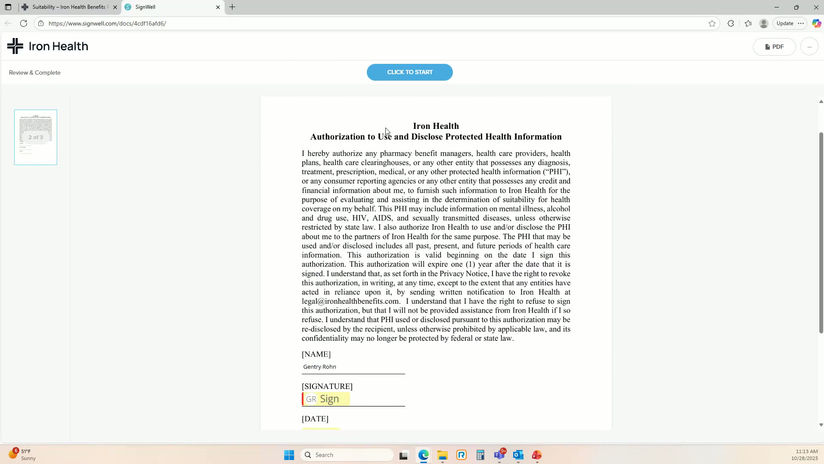Click the document's vertical scrollbar thumb
This screenshot has height=464, width=824.
click(821, 232)
